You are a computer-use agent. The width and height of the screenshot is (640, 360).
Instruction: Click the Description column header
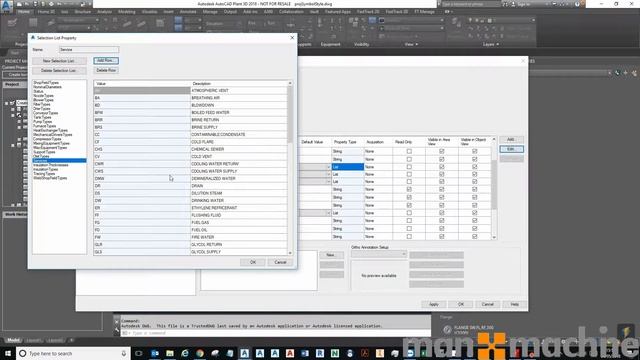(239, 84)
